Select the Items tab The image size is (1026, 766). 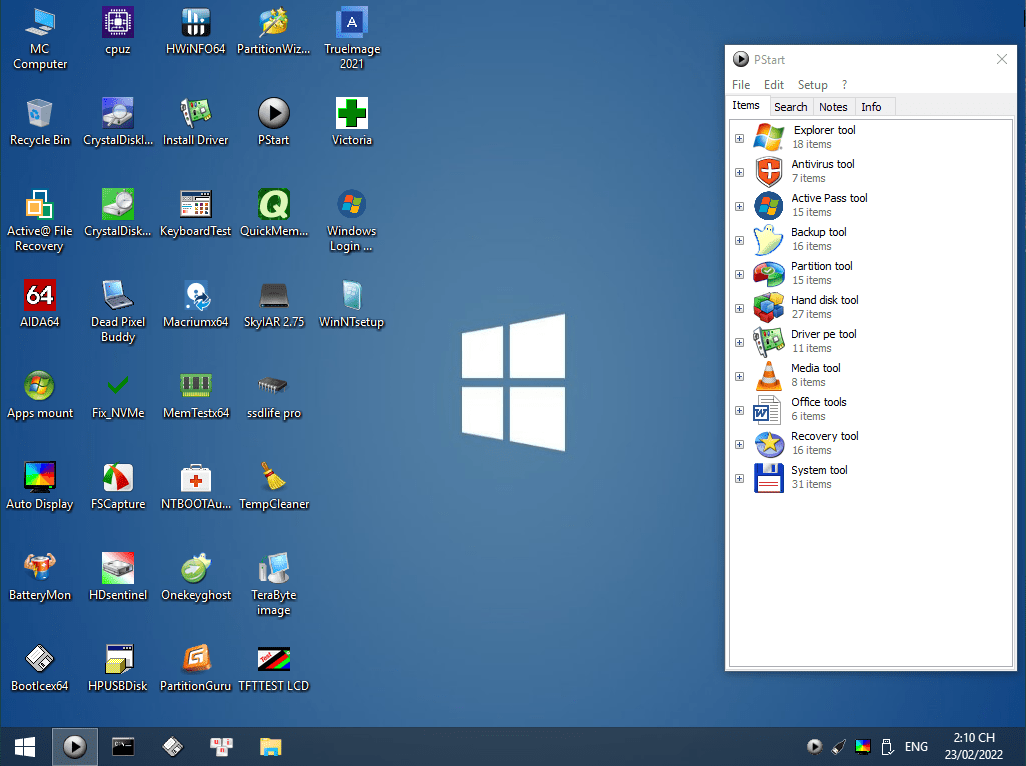[746, 106]
